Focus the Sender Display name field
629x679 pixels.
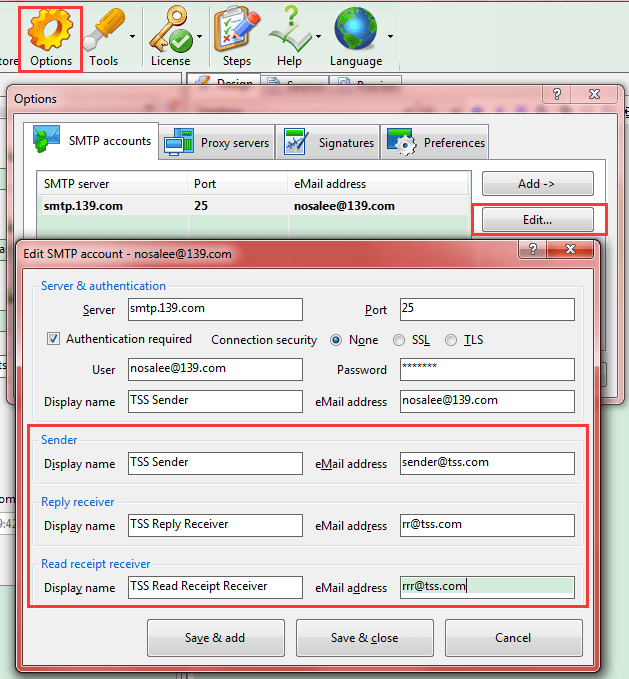(215, 463)
